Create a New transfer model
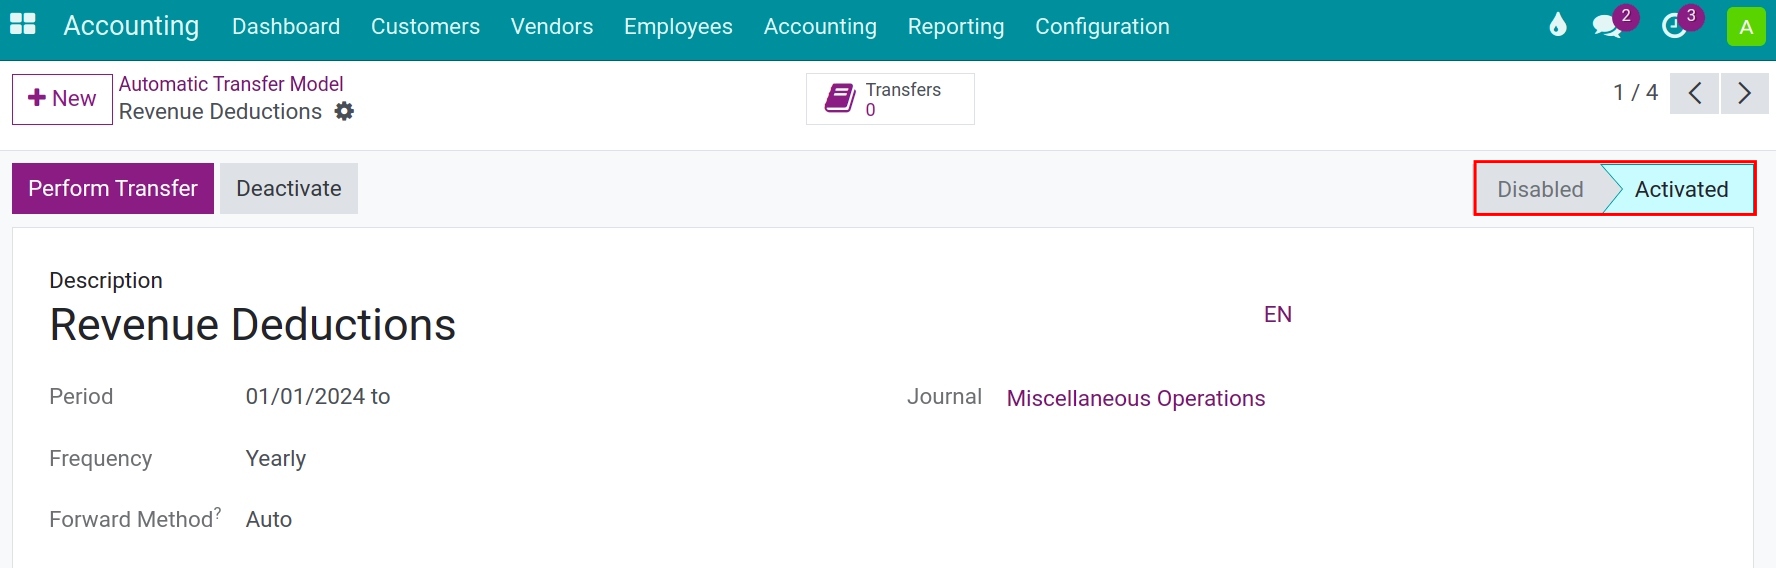1776x568 pixels. (x=62, y=99)
